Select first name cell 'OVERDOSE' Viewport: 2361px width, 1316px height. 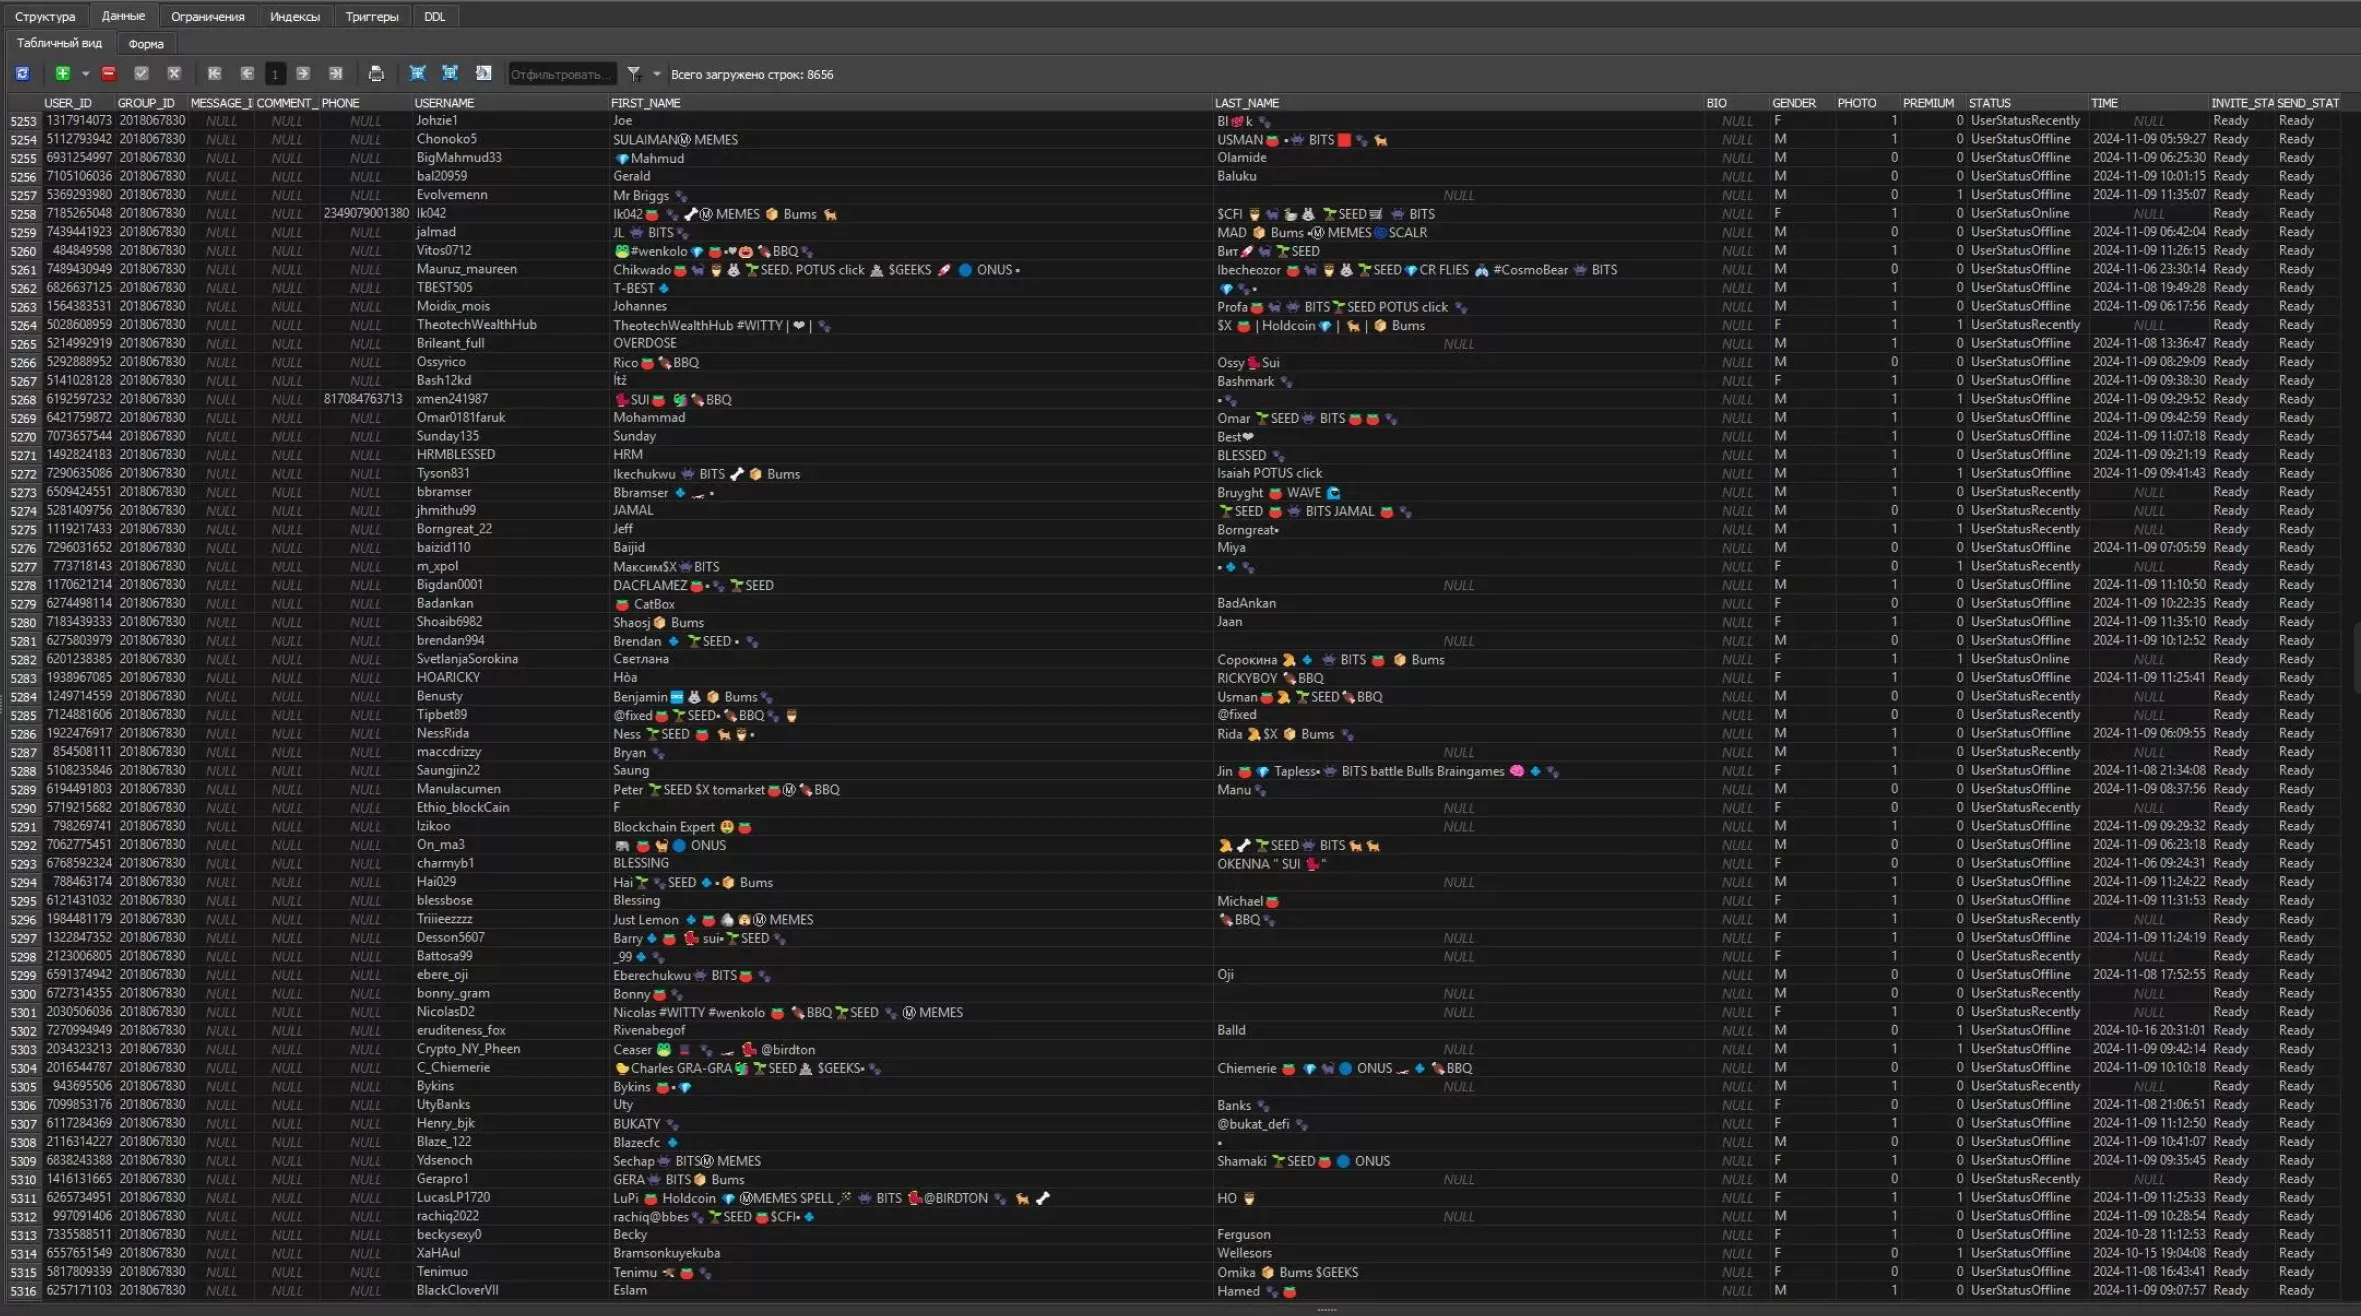pos(910,343)
